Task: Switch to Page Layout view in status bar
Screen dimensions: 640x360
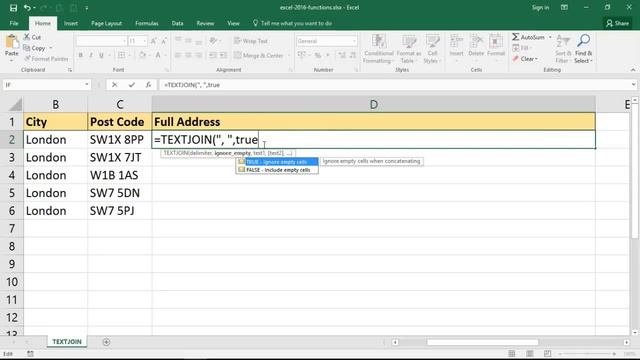Action: (529, 353)
